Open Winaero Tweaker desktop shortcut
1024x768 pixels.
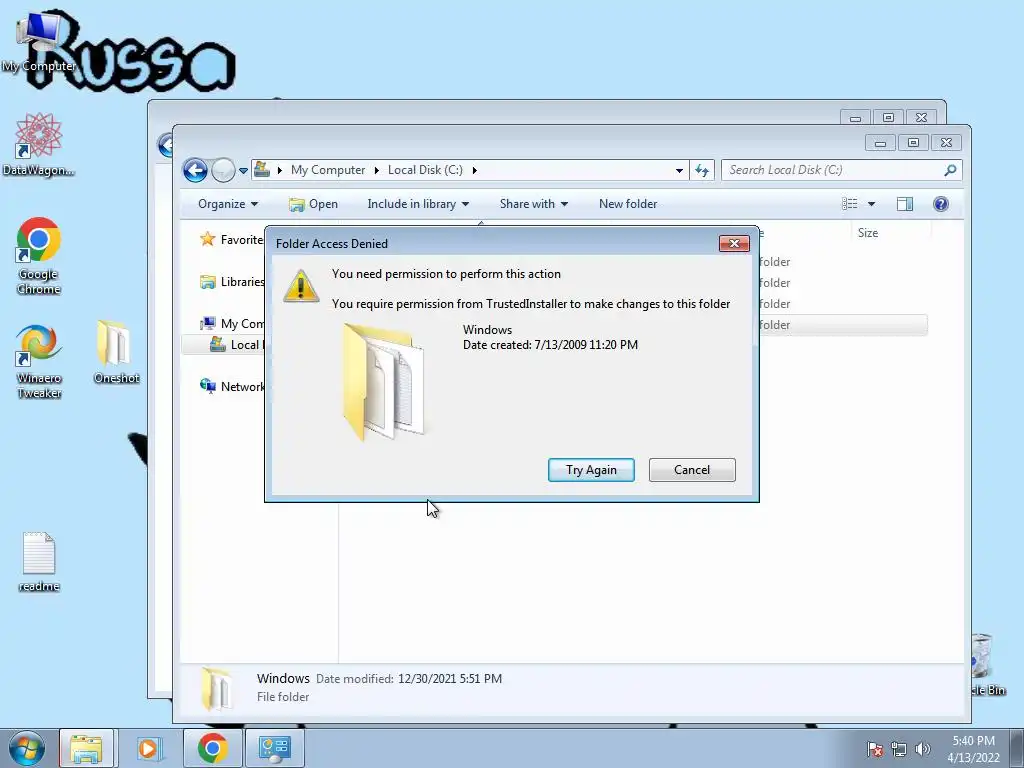[39, 361]
